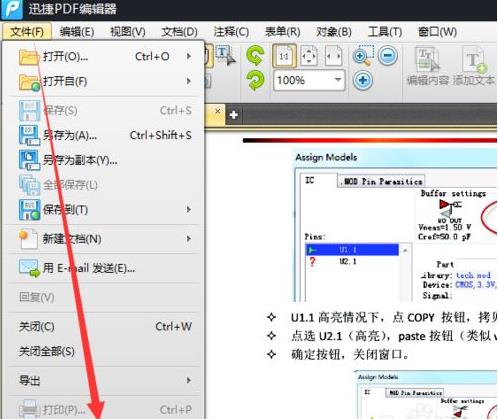Click the zoom out minus icon
498x419 pixels.
pyautogui.click(x=388, y=55)
